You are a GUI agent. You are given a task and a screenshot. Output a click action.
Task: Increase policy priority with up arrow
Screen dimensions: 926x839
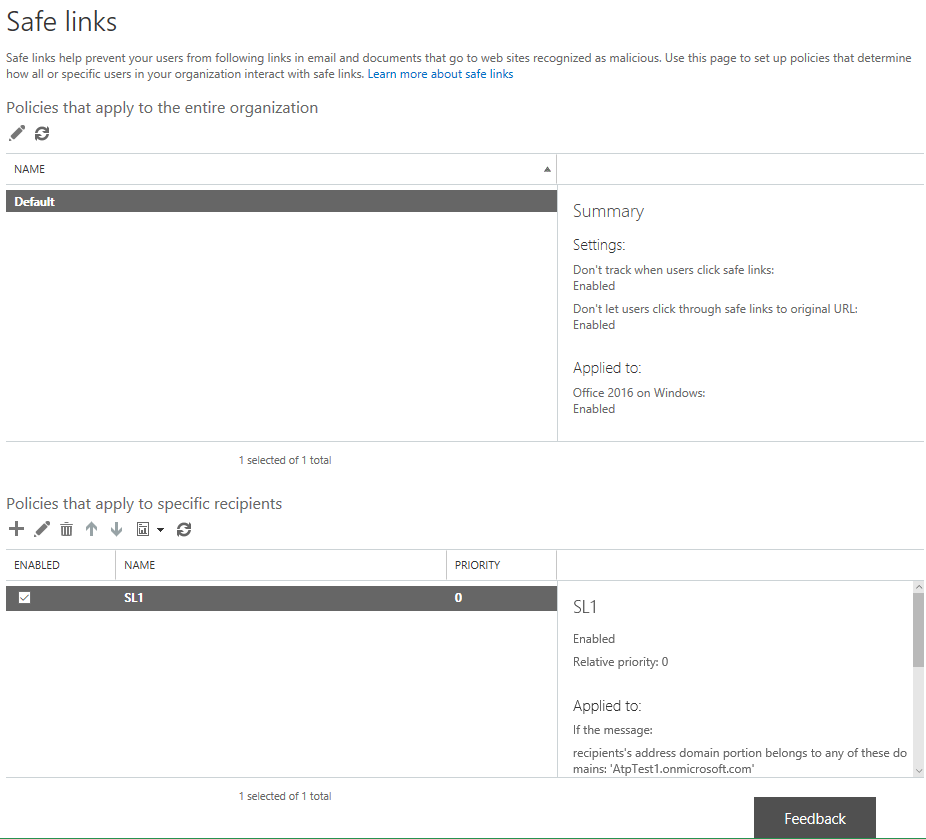point(91,529)
